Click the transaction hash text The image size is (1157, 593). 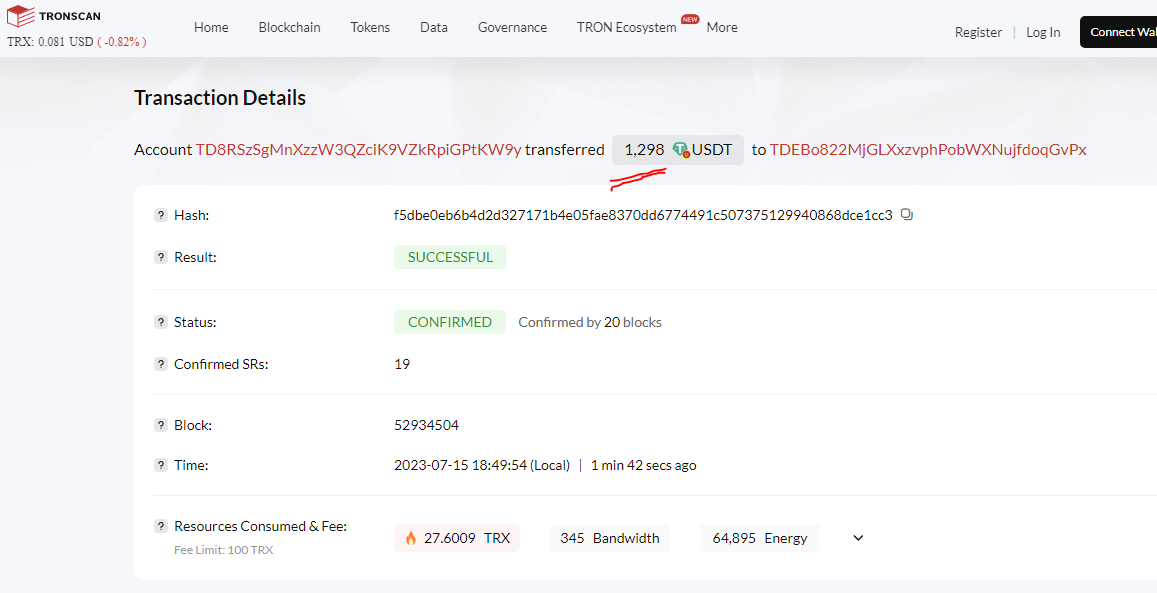[x=643, y=215]
